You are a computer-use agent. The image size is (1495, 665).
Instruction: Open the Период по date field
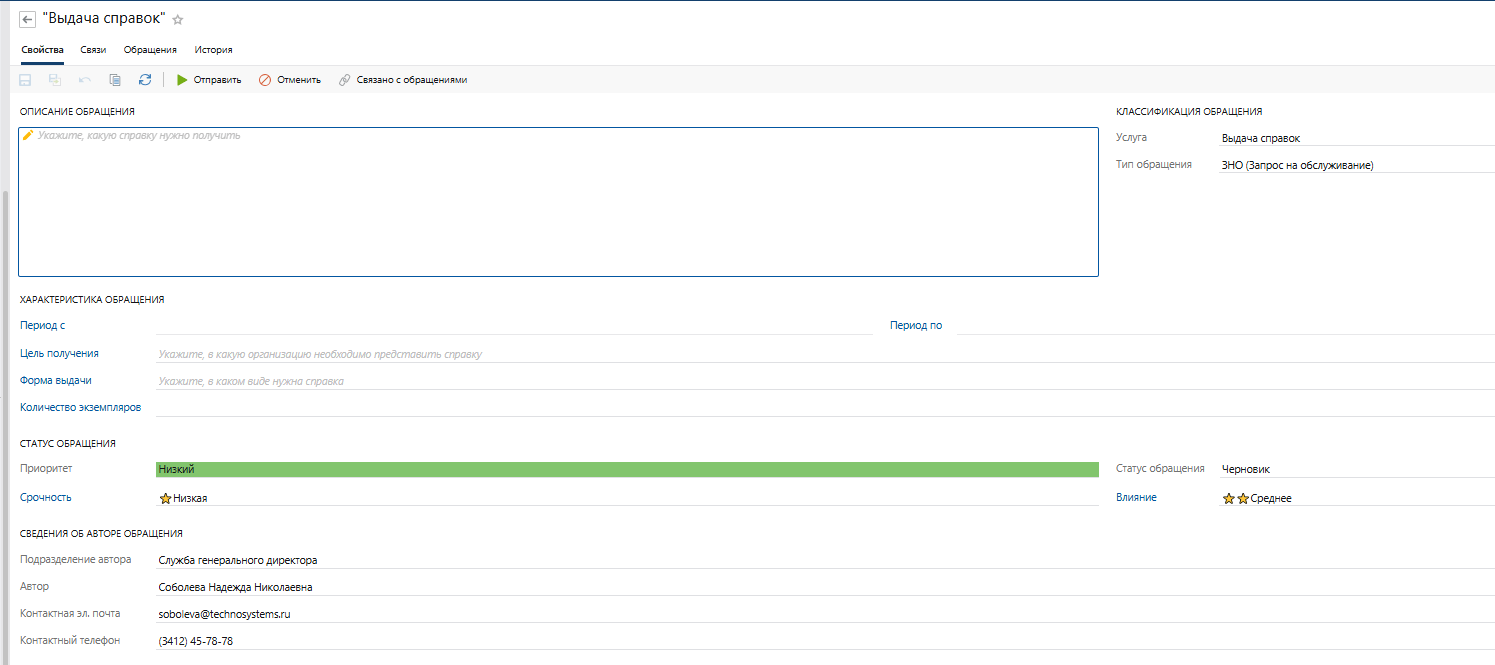click(x=1224, y=326)
